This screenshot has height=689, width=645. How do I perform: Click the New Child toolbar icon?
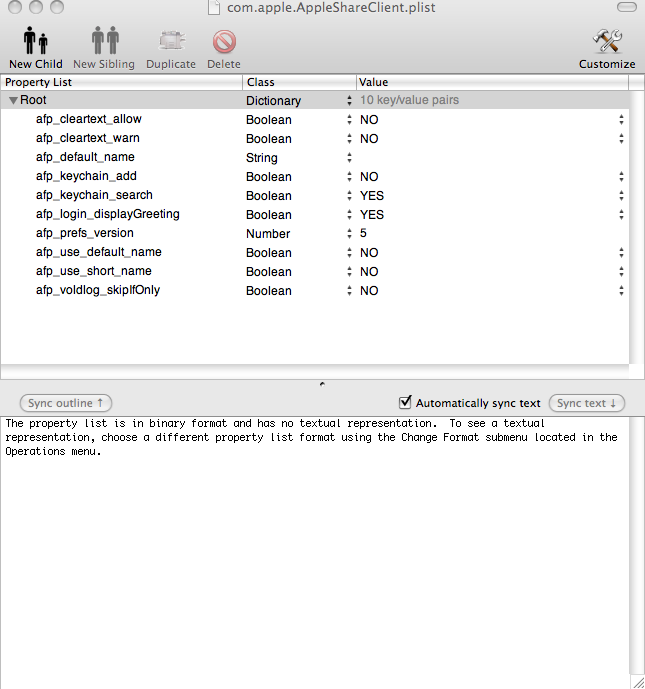[x=36, y=40]
